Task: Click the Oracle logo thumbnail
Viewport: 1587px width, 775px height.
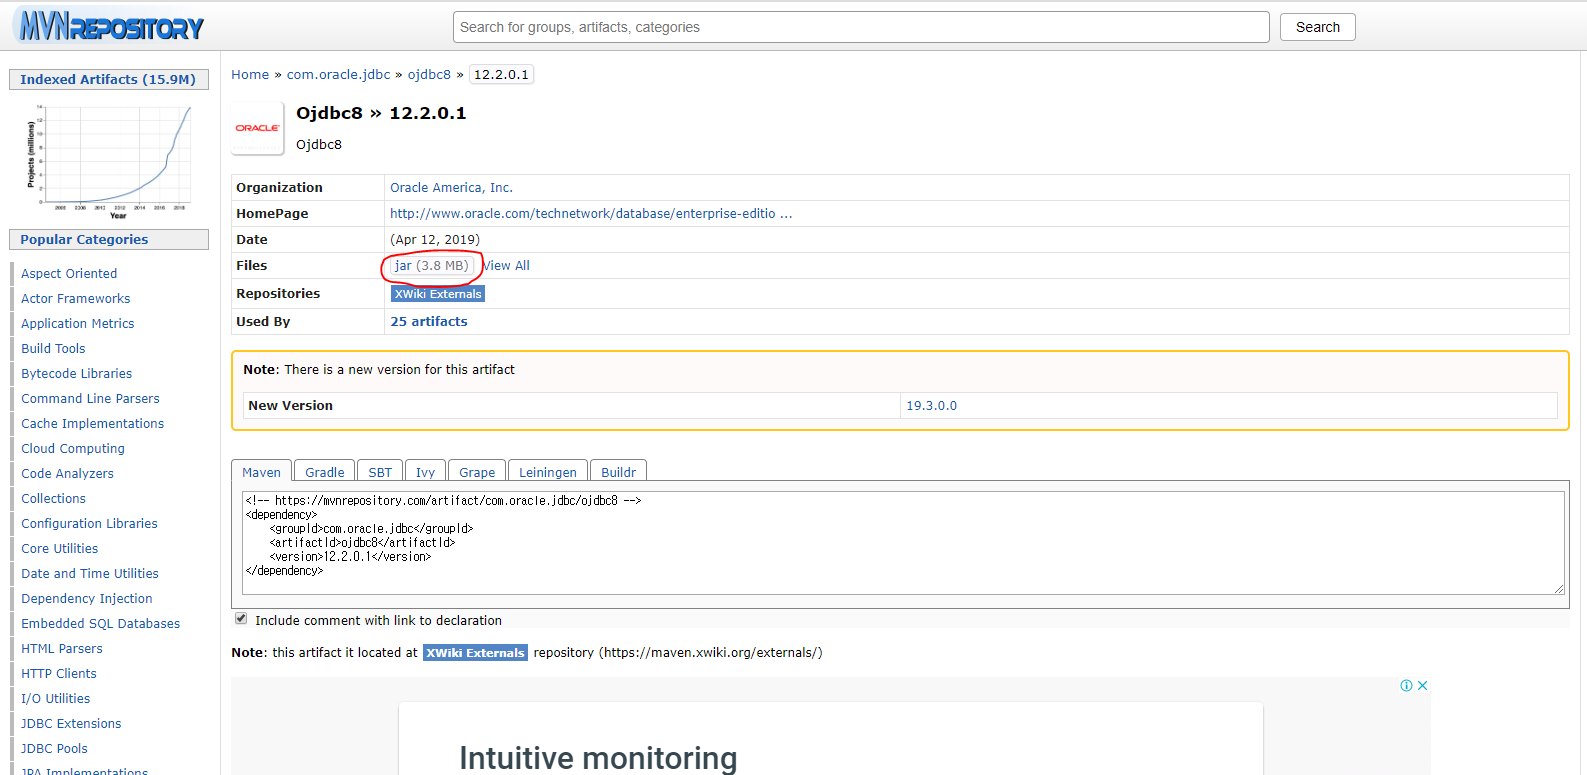Action: pyautogui.click(x=257, y=128)
